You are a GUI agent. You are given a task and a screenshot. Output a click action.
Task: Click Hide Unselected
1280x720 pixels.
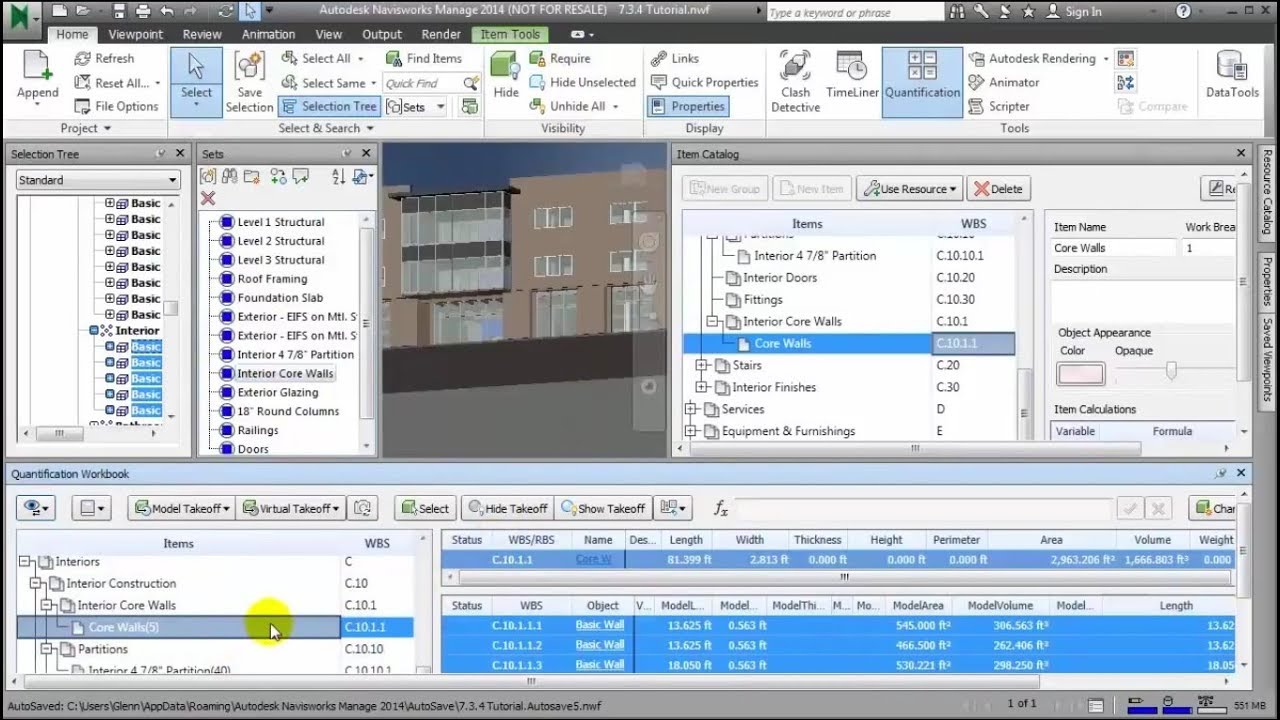[x=582, y=83]
